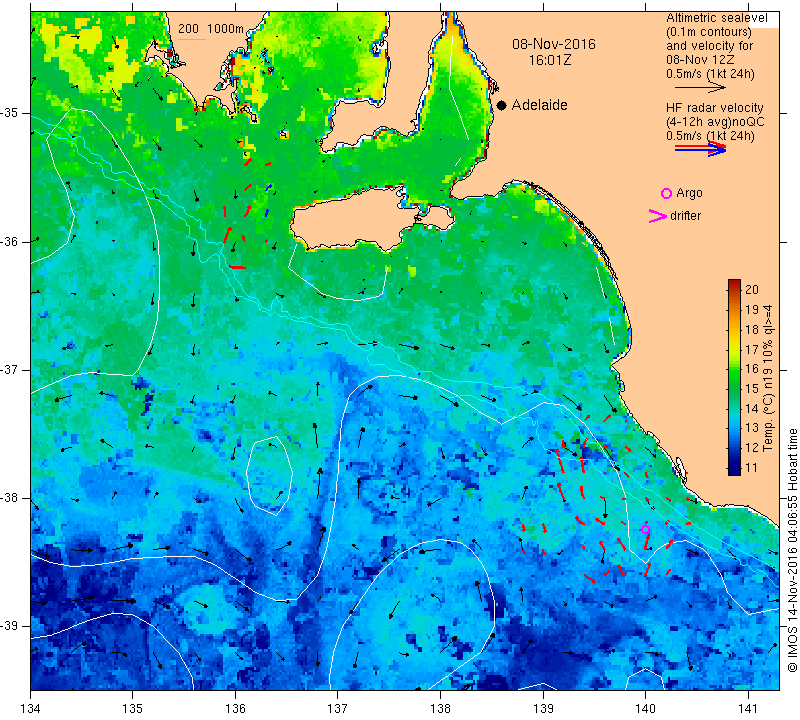This screenshot has width=800, height=720.
Task: Click the IMOS copyright timestamp text
Action: point(792,550)
